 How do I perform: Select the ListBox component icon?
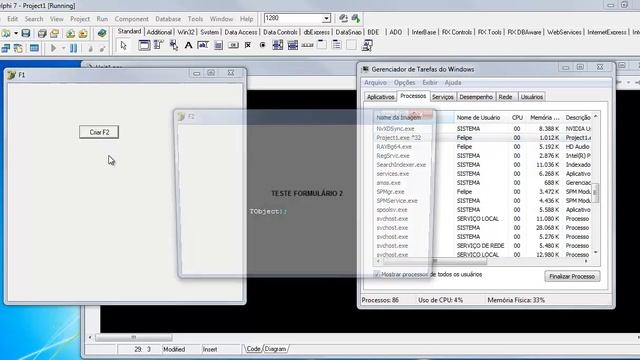coord(278,45)
